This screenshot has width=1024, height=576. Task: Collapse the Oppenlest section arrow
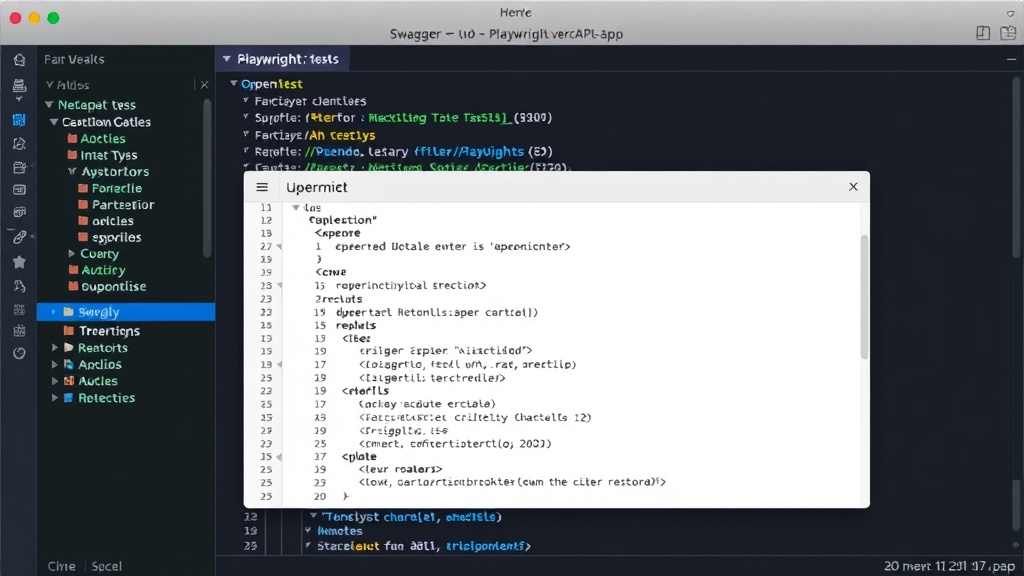point(233,84)
